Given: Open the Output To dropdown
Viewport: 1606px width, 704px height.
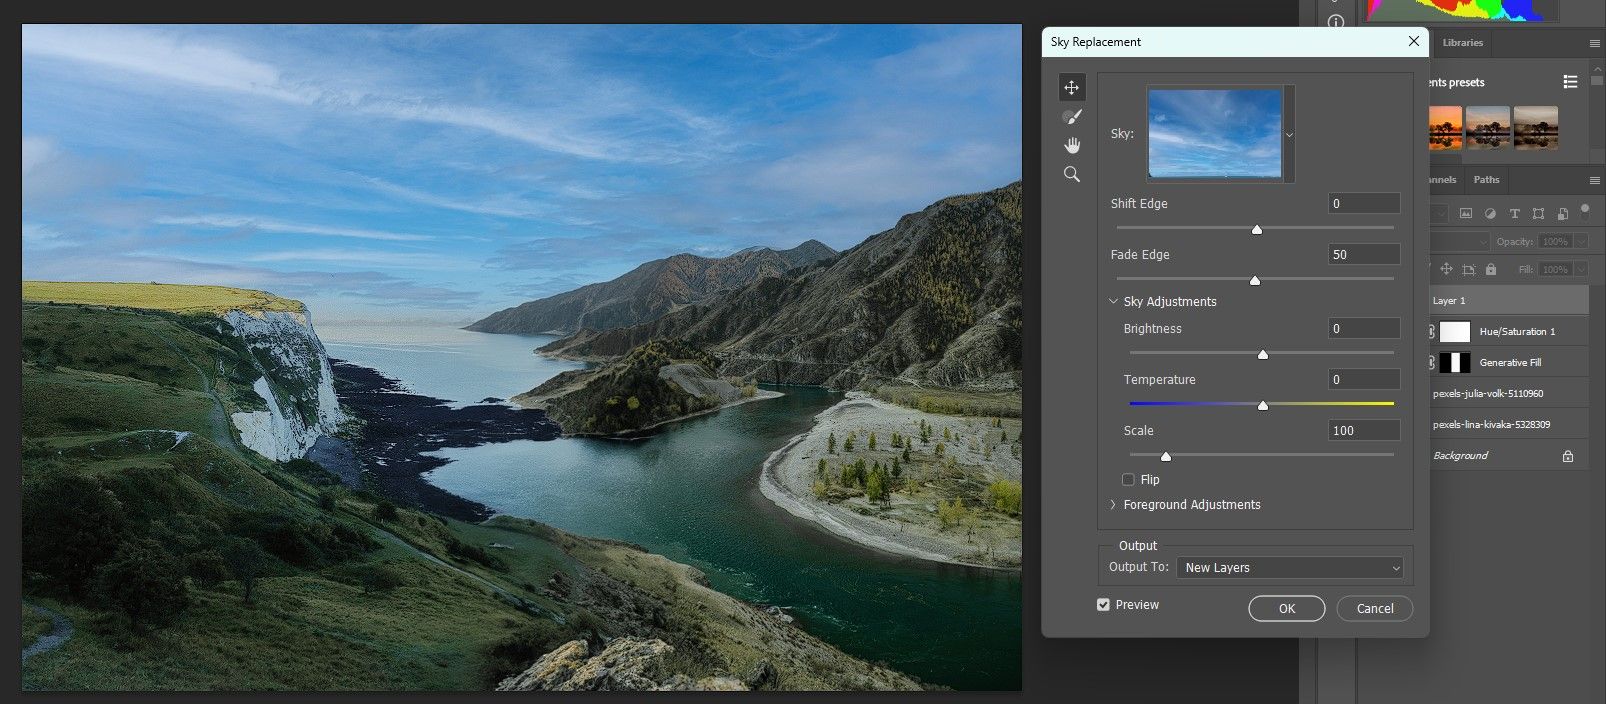Looking at the screenshot, I should click(1290, 568).
